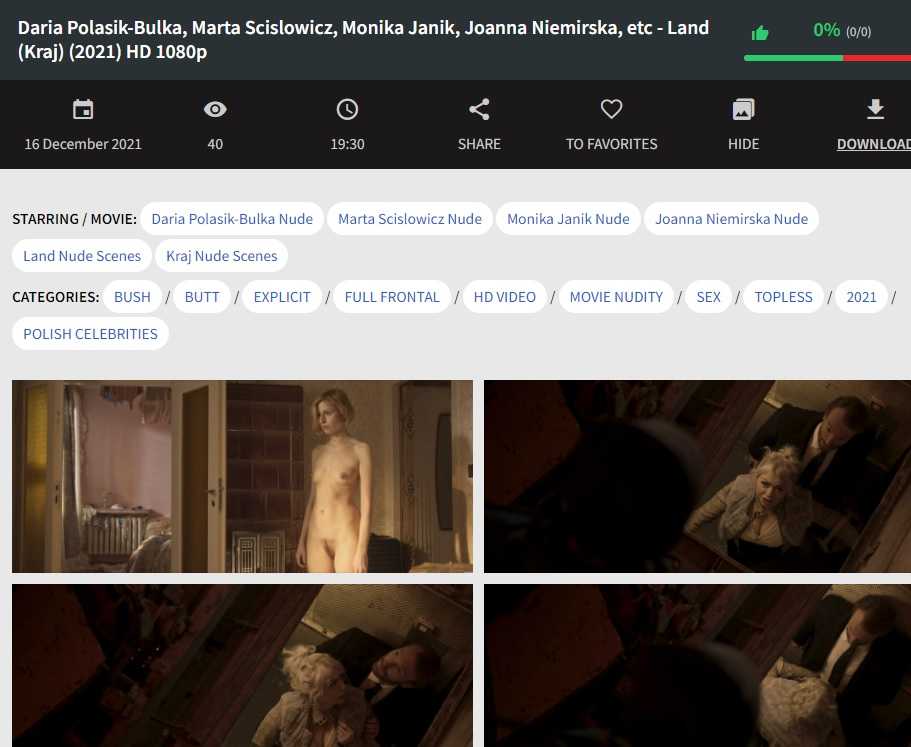Go to the Joanna Niemirska tag

(x=731, y=219)
